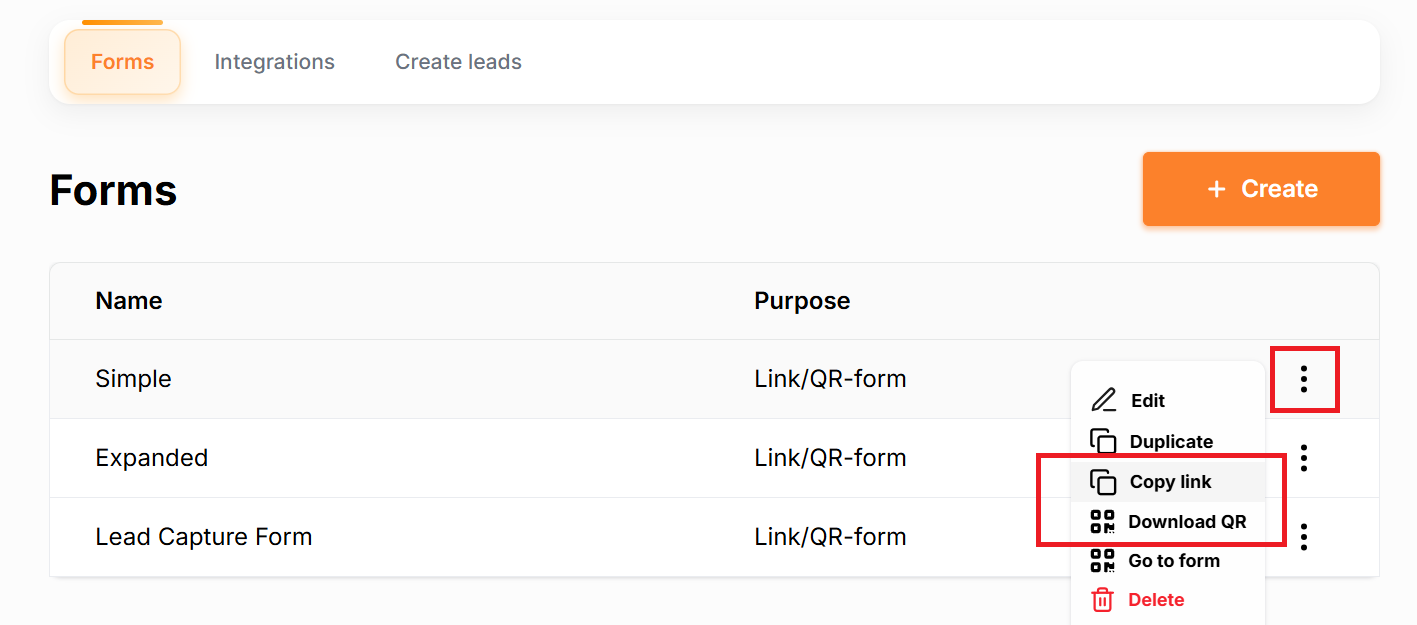
Task: Click the pencil Edit icon
Action: (1104, 400)
